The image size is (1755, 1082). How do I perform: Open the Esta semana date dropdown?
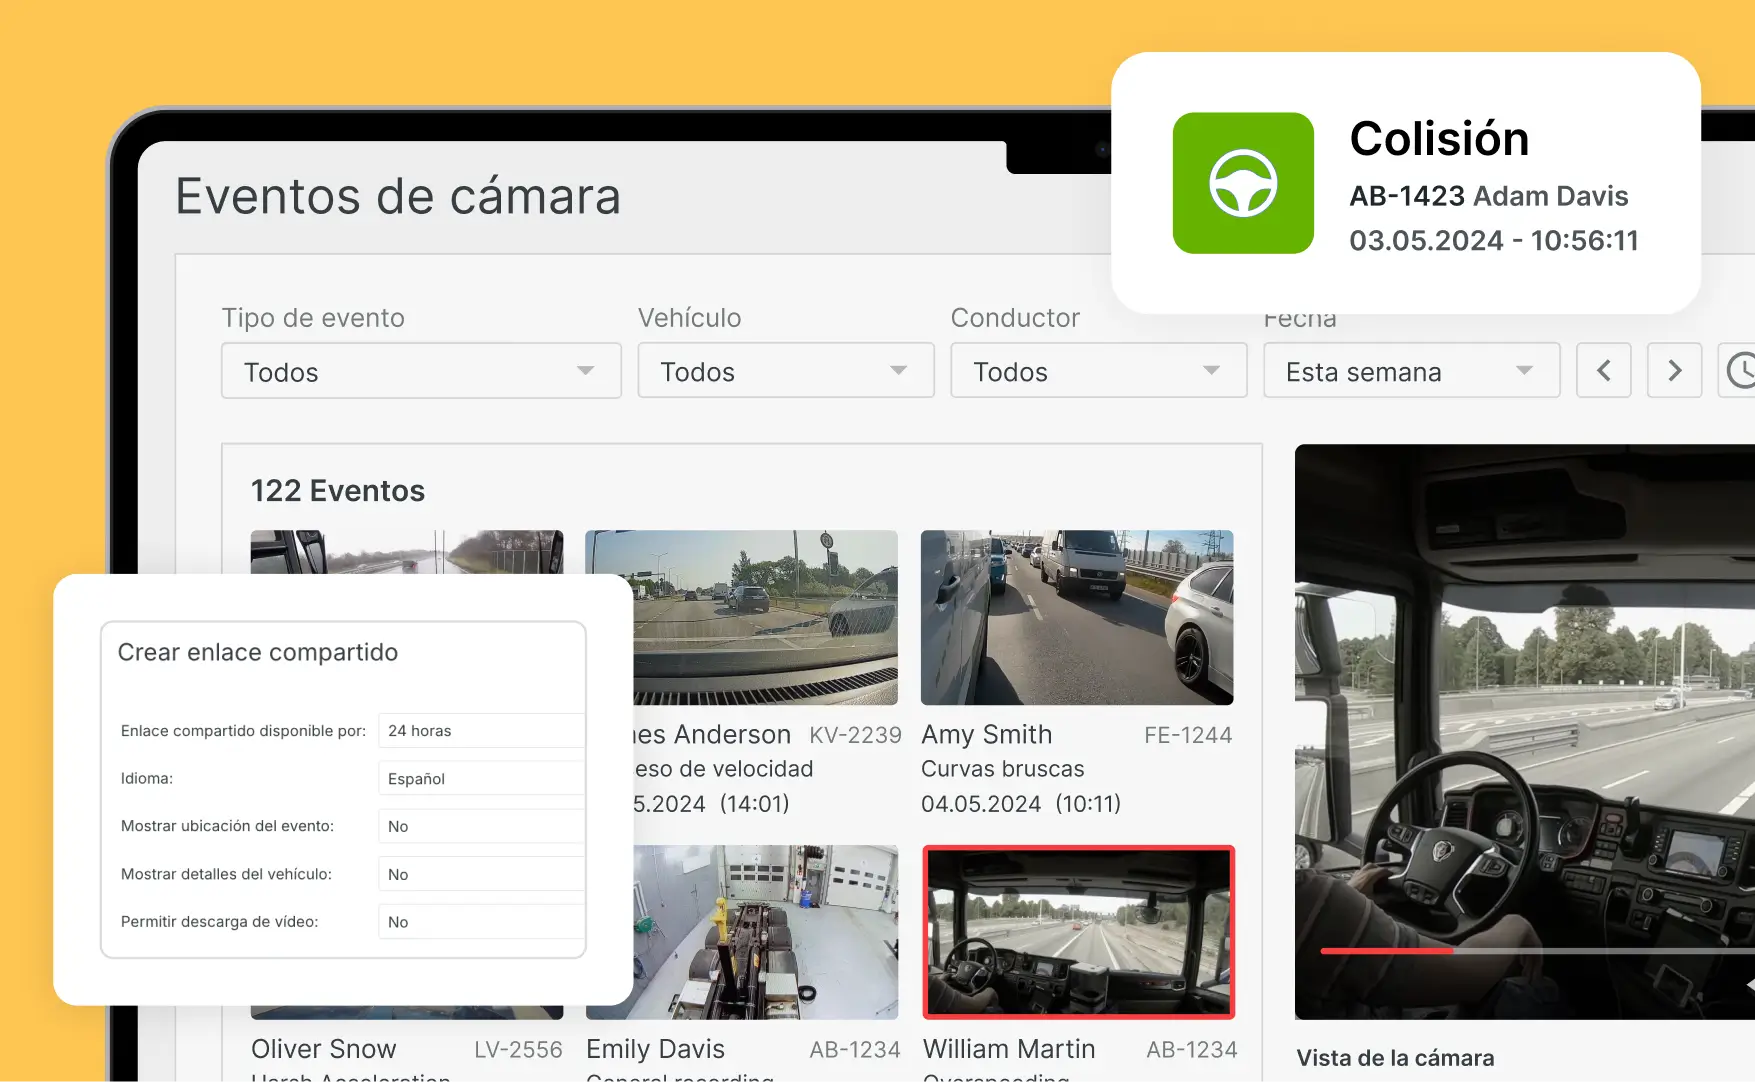pos(1412,371)
